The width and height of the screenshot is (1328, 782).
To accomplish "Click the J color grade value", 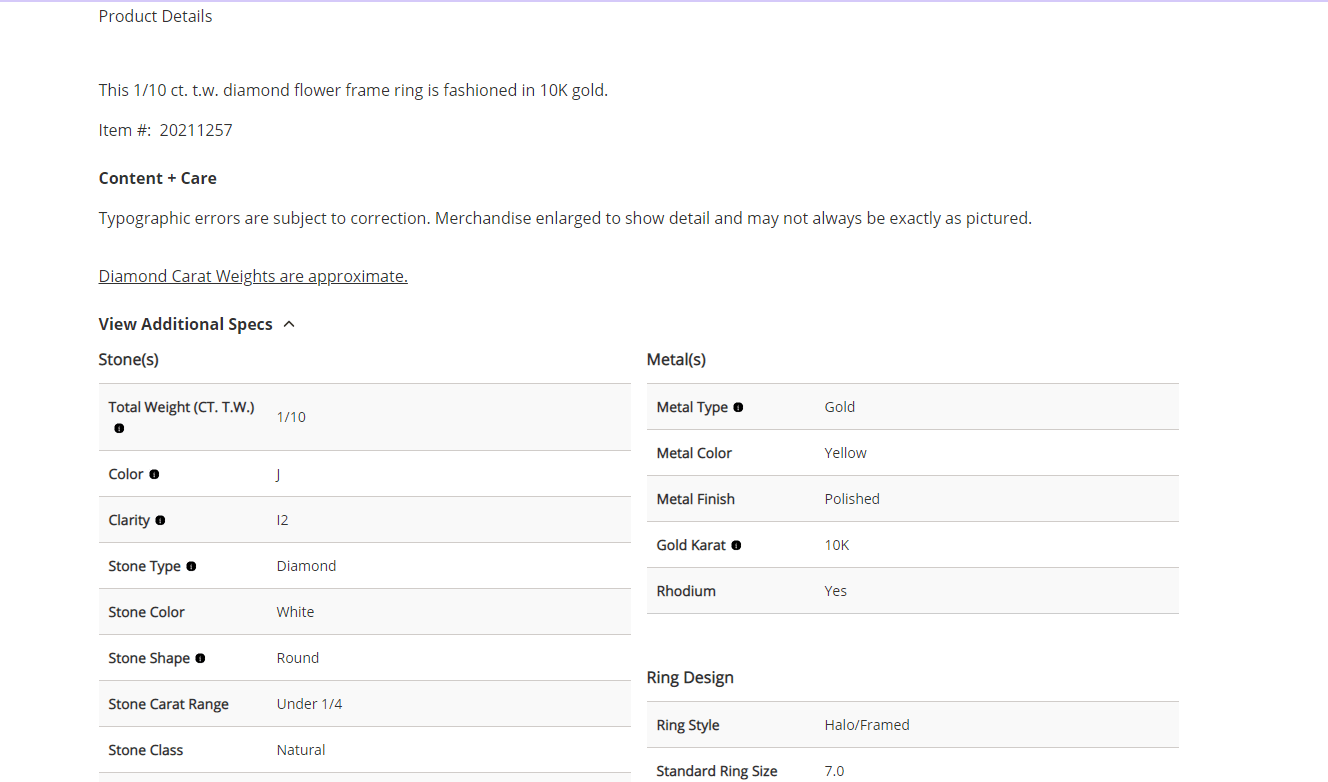I will pos(278,474).
